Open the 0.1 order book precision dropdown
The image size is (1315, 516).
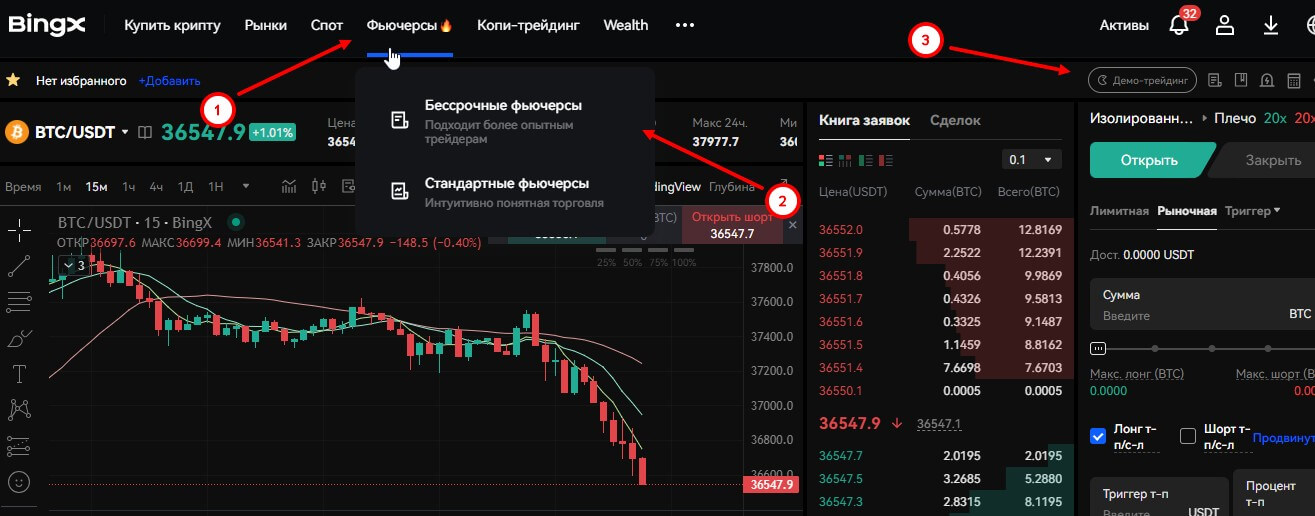(x=1030, y=160)
